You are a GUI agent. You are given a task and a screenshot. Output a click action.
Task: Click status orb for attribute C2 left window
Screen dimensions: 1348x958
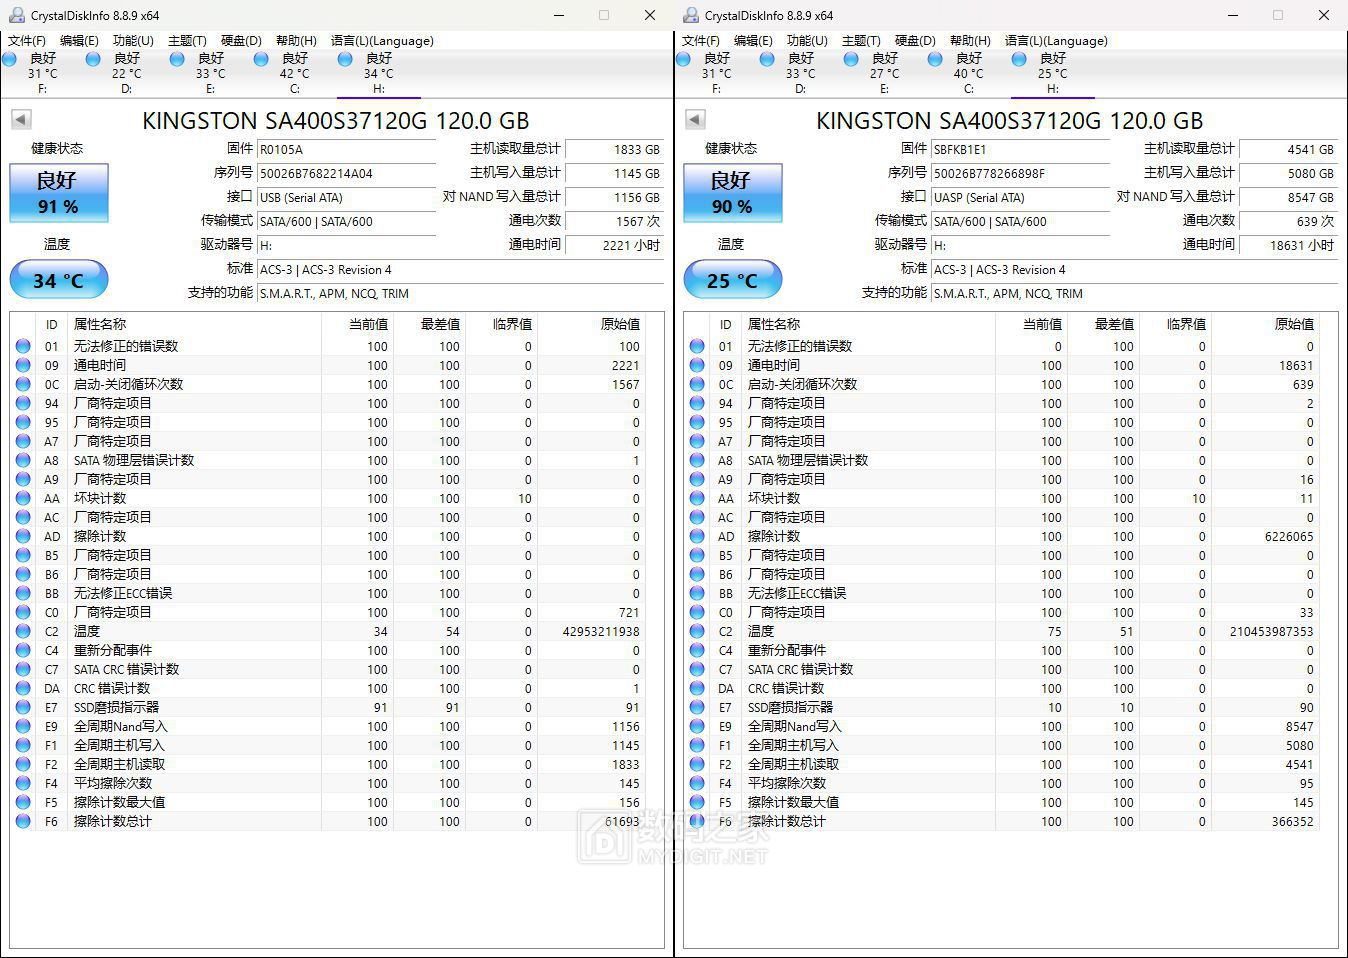point(23,631)
